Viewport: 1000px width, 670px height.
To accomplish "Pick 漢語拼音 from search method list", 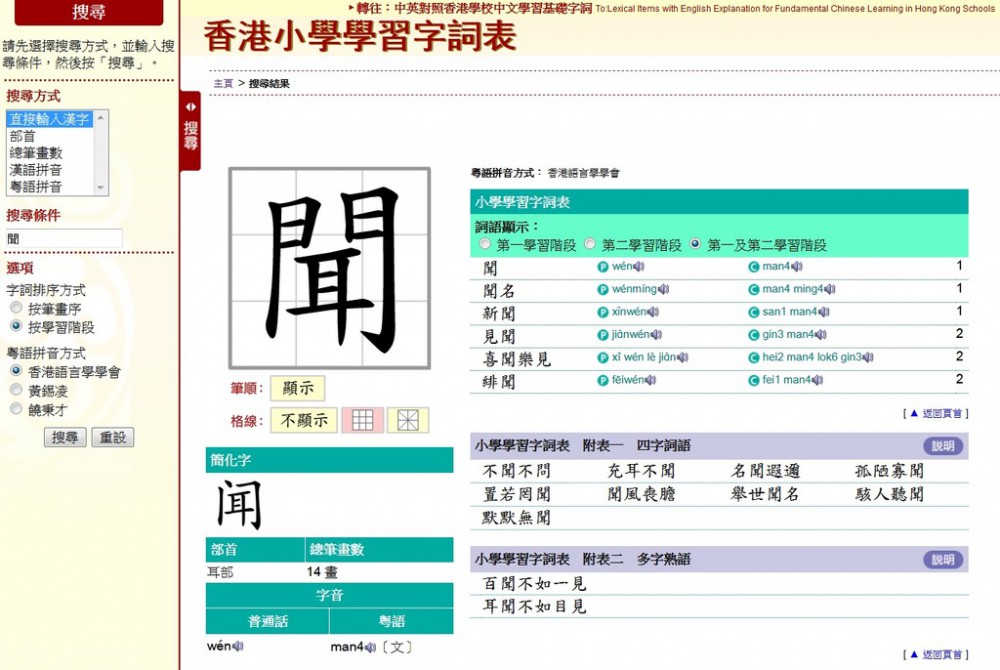I will tap(36, 170).
